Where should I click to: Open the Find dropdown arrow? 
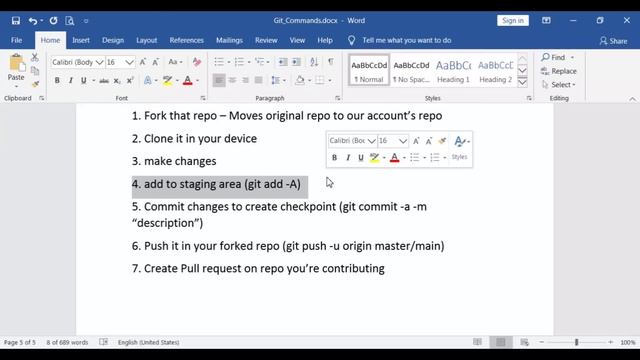572,58
